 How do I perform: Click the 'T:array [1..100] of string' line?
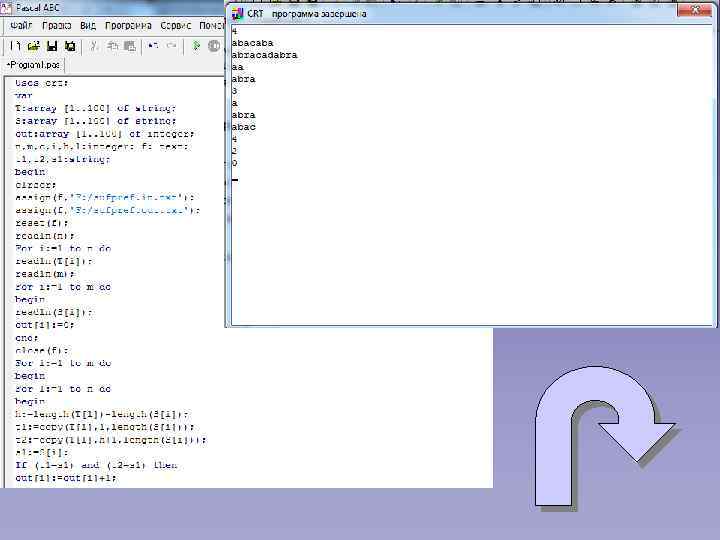[96, 108]
